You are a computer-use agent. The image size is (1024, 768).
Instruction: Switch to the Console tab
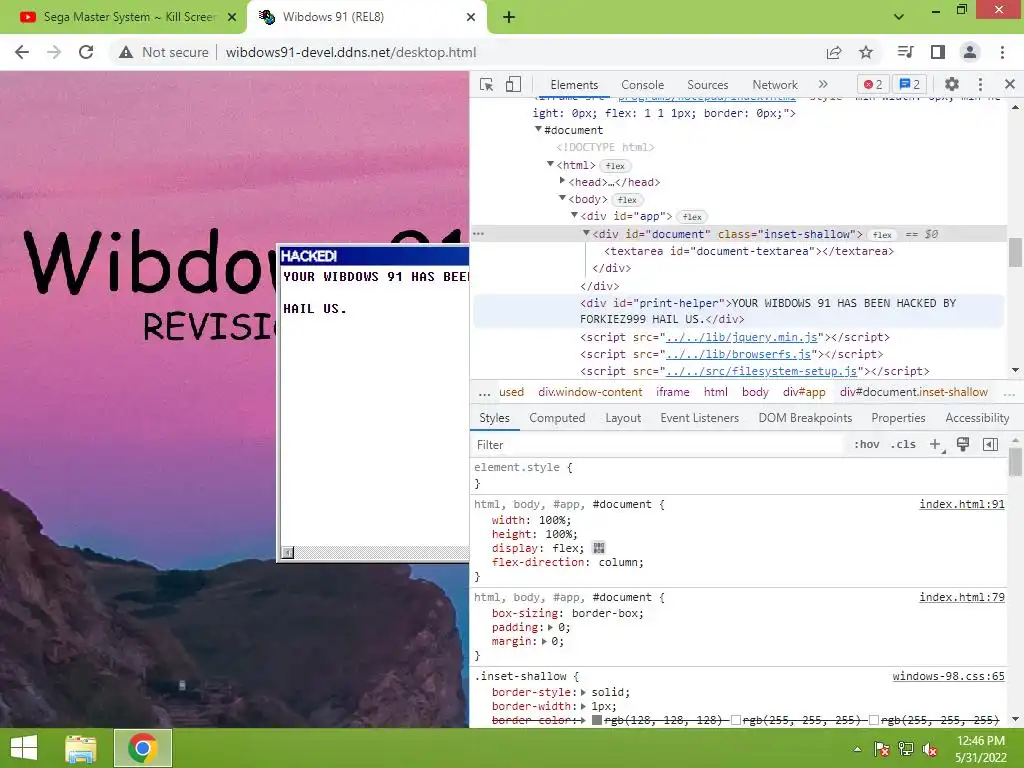[642, 85]
